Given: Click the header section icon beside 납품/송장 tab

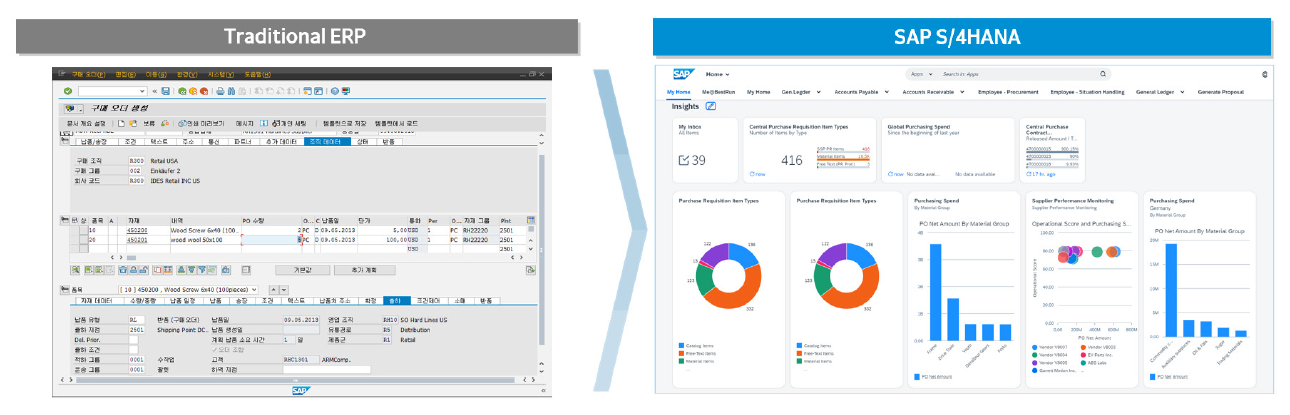Looking at the screenshot, I should 65,140.
